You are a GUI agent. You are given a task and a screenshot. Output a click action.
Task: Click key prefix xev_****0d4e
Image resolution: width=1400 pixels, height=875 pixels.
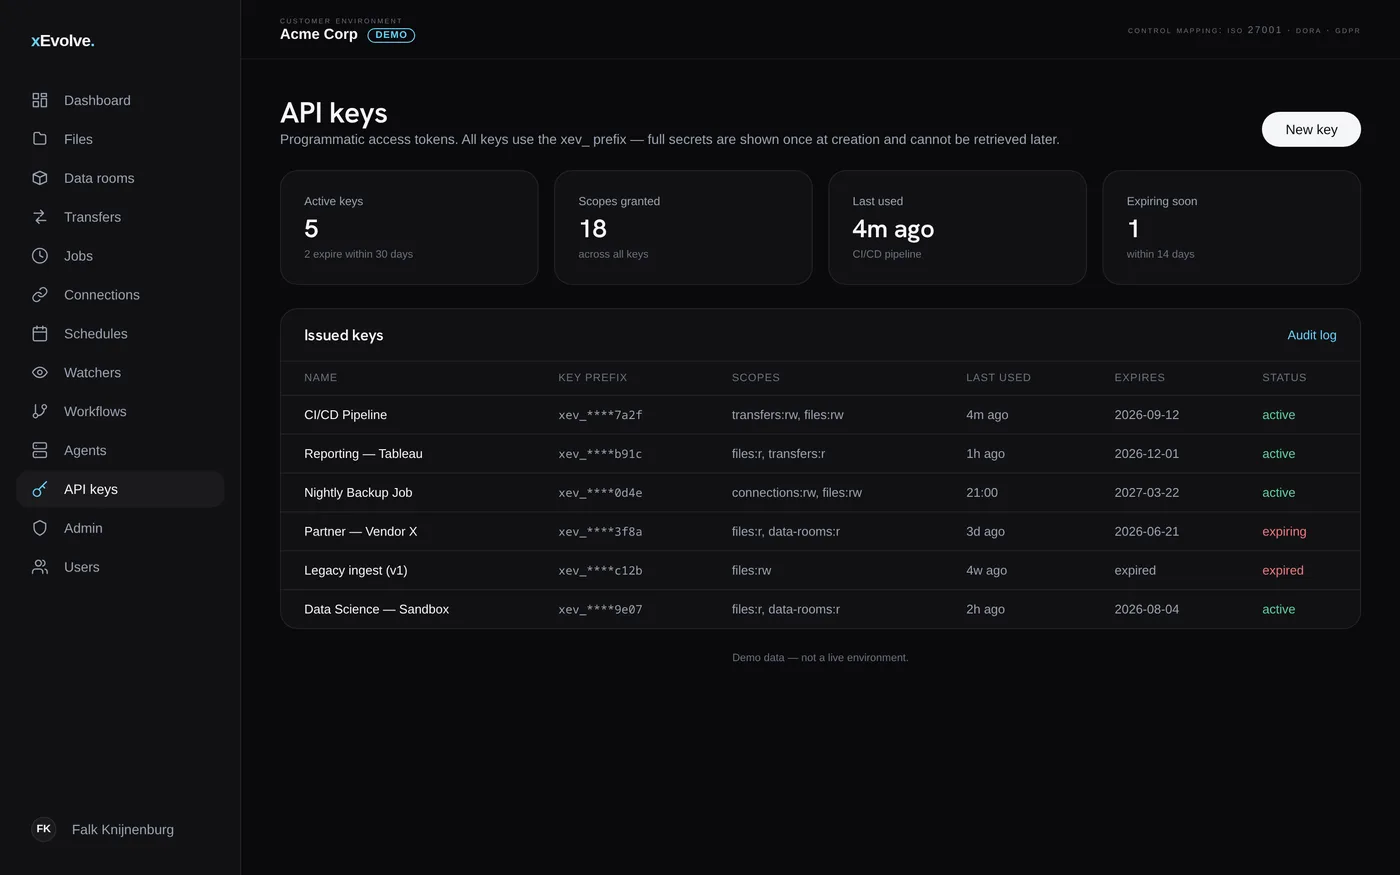pyautogui.click(x=600, y=493)
